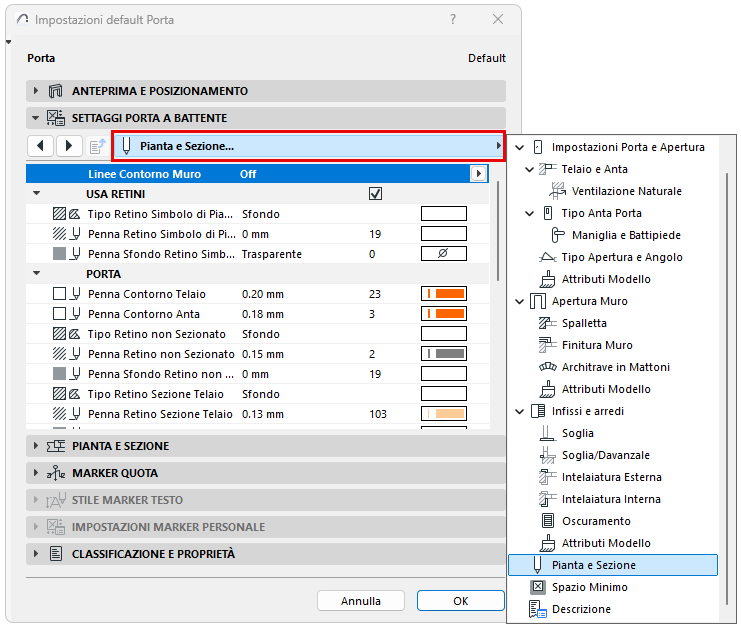This screenshot has height=629, width=741.
Task: Click the Descrizione document icon
Action: point(537,609)
